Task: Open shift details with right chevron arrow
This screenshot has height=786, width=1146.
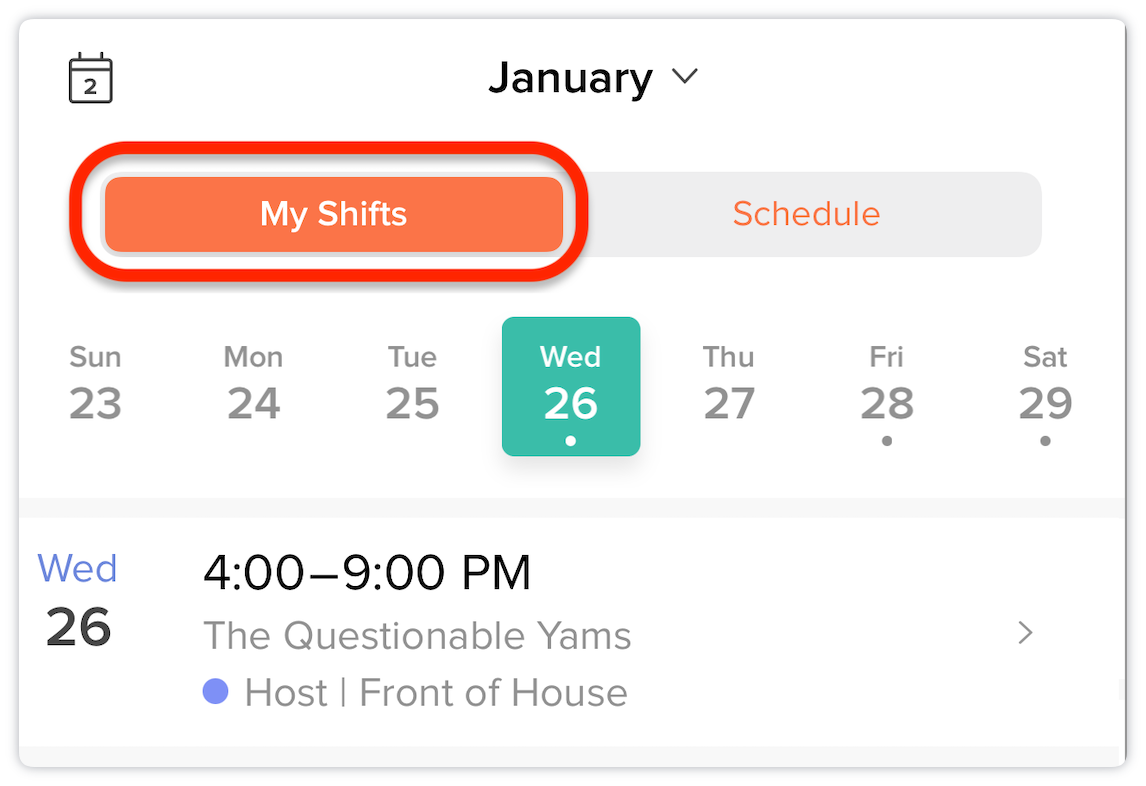Action: [x=1025, y=632]
